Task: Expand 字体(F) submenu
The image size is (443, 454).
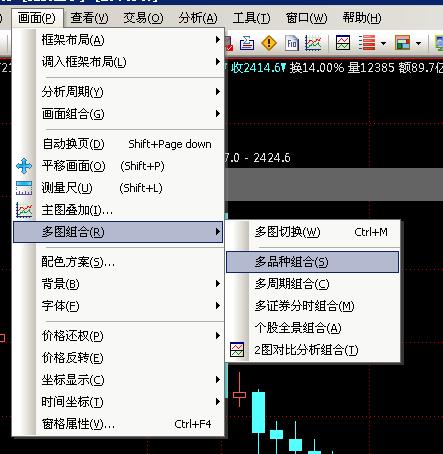Action: coord(118,306)
